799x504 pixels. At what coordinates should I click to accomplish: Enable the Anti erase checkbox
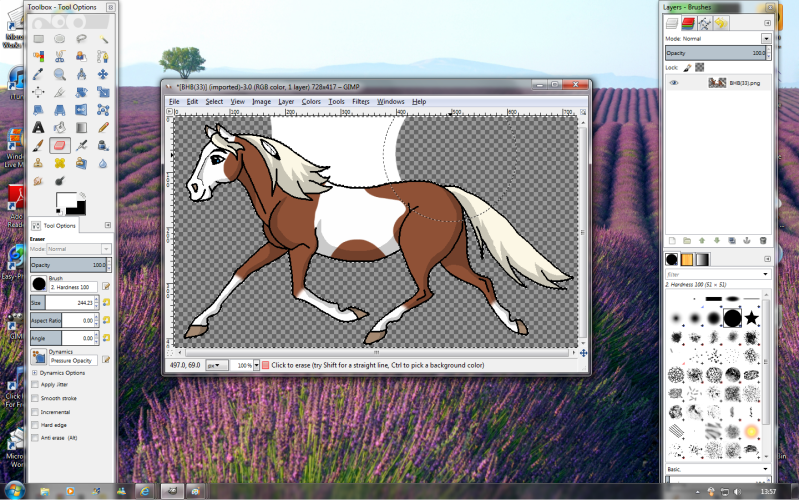pyautogui.click(x=35, y=438)
